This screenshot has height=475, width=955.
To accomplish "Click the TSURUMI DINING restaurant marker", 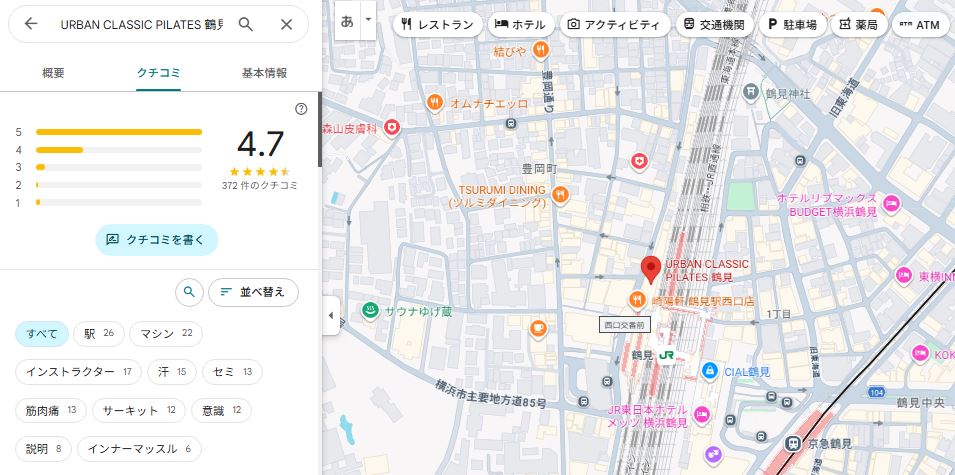I will point(560,194).
